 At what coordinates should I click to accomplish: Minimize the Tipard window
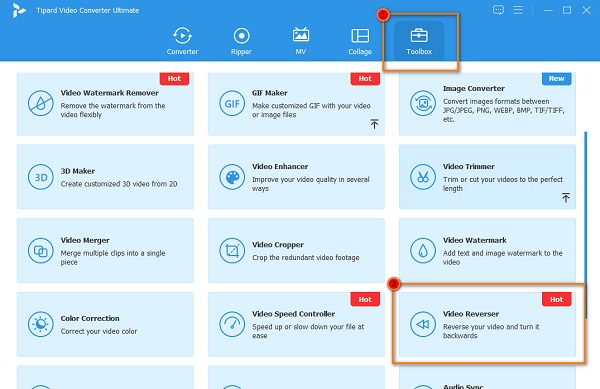548,10
